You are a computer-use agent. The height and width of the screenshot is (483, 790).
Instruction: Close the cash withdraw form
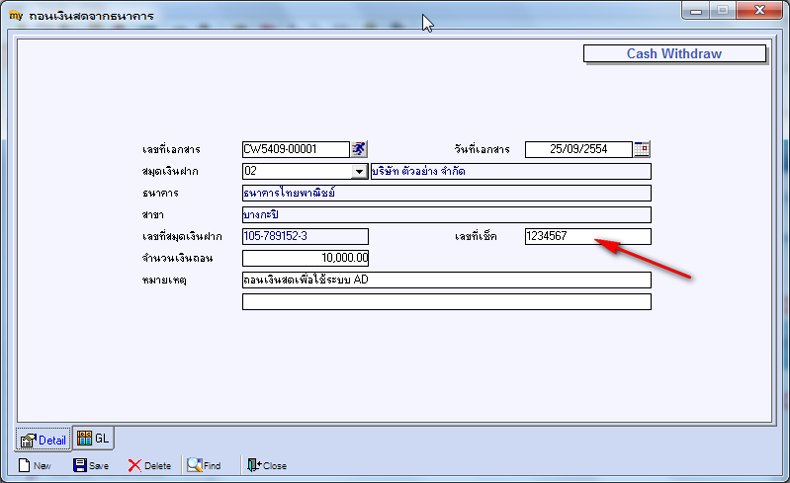pyautogui.click(x=267, y=465)
